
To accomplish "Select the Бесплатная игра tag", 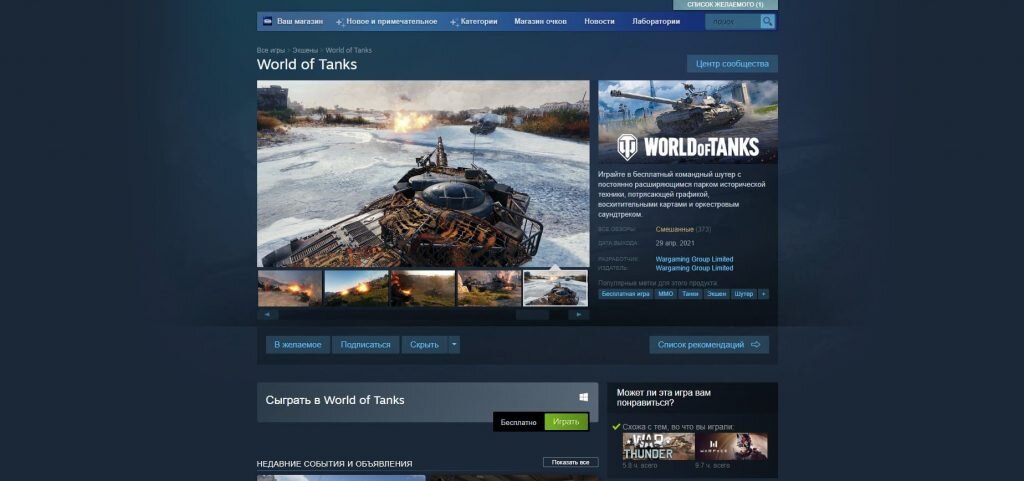I will 626,294.
